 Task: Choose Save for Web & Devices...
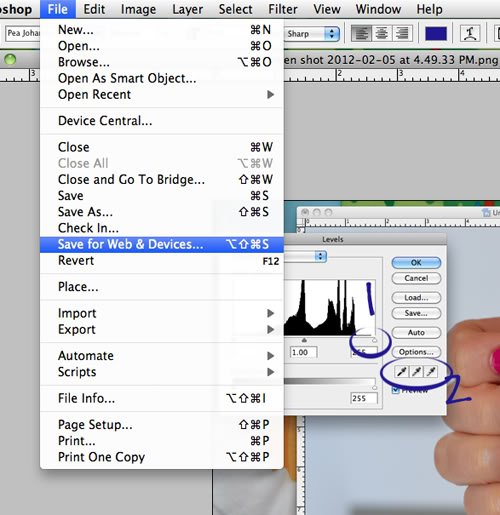pos(162,244)
